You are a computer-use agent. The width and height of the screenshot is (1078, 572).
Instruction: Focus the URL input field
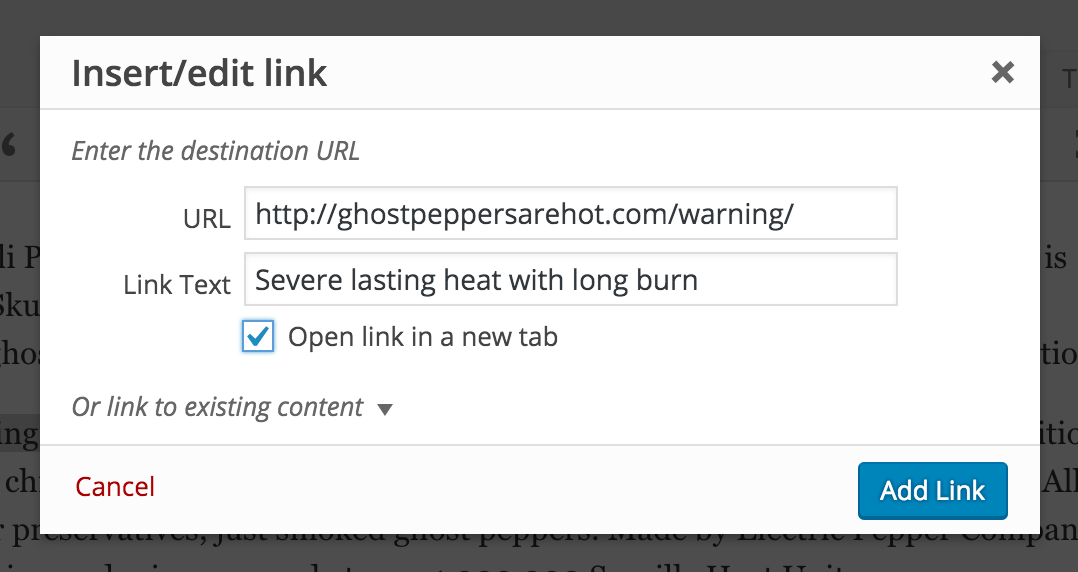571,213
